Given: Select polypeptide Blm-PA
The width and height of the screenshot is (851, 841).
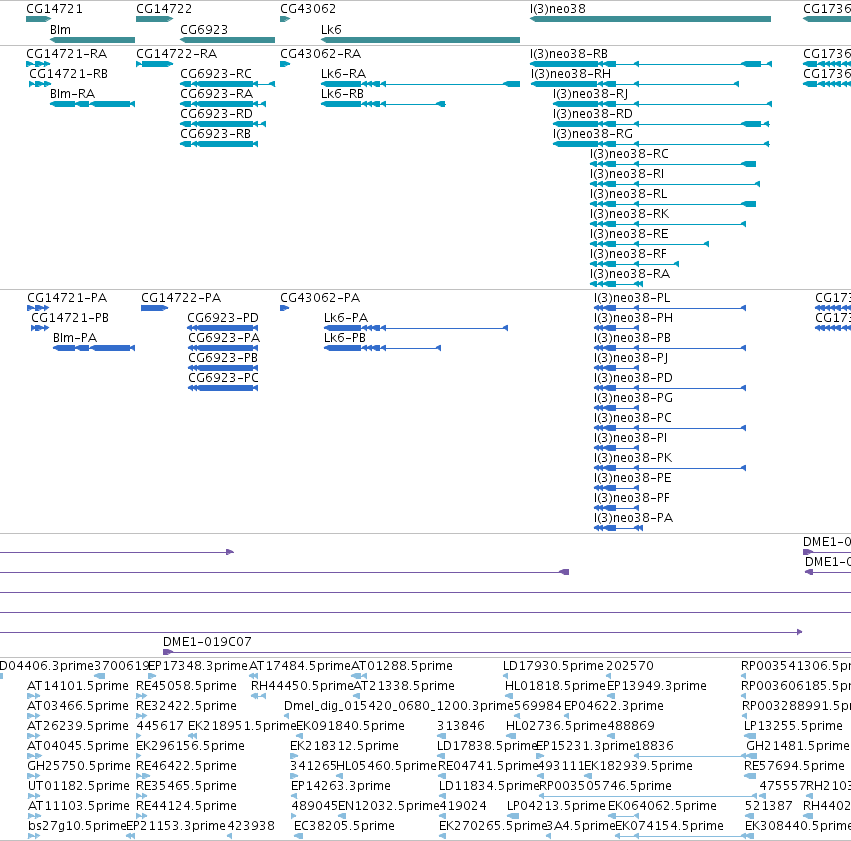Looking at the screenshot, I should 75,338.
